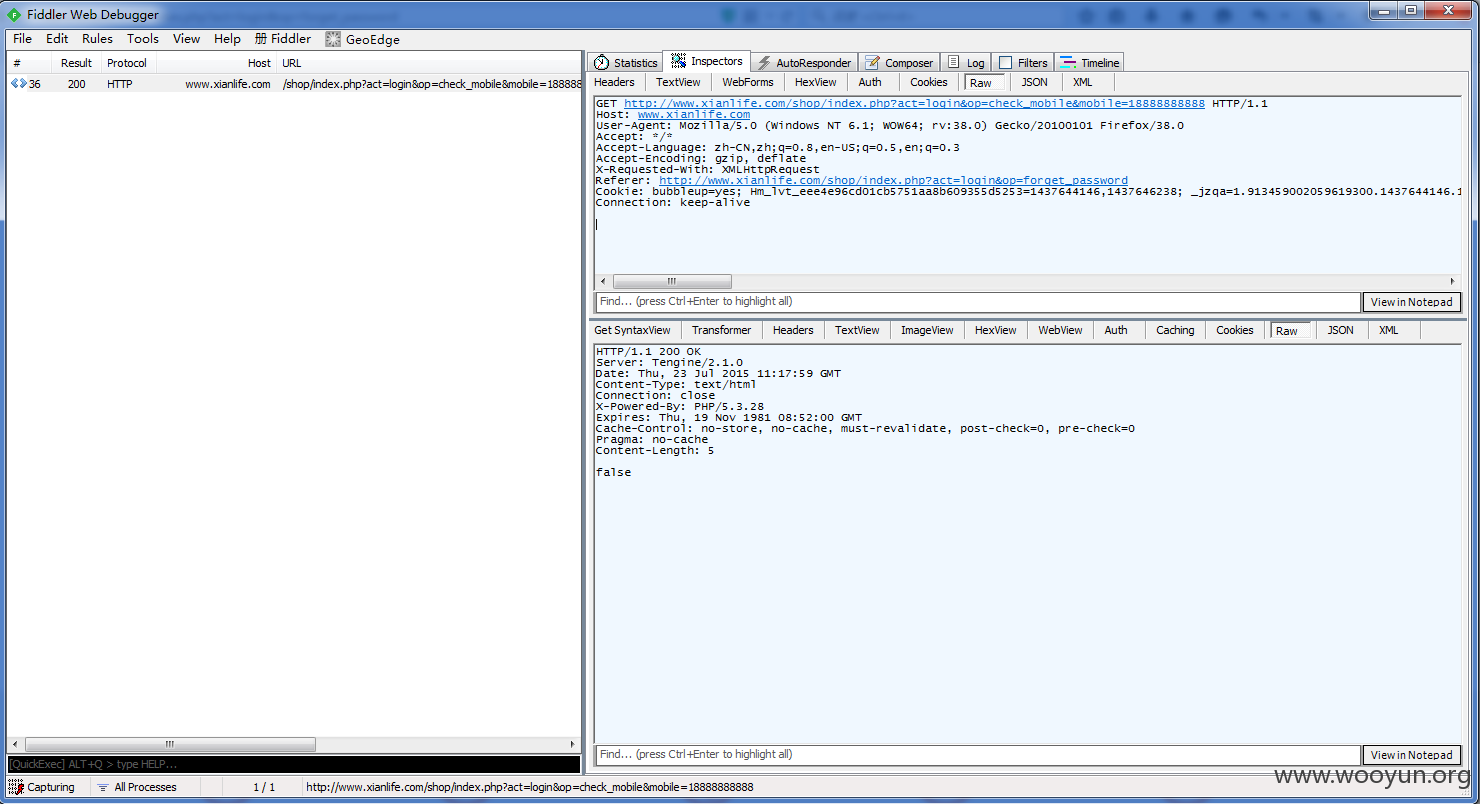Click the Fiddler app icon in title bar
The width and height of the screenshot is (1480, 804).
pos(14,14)
